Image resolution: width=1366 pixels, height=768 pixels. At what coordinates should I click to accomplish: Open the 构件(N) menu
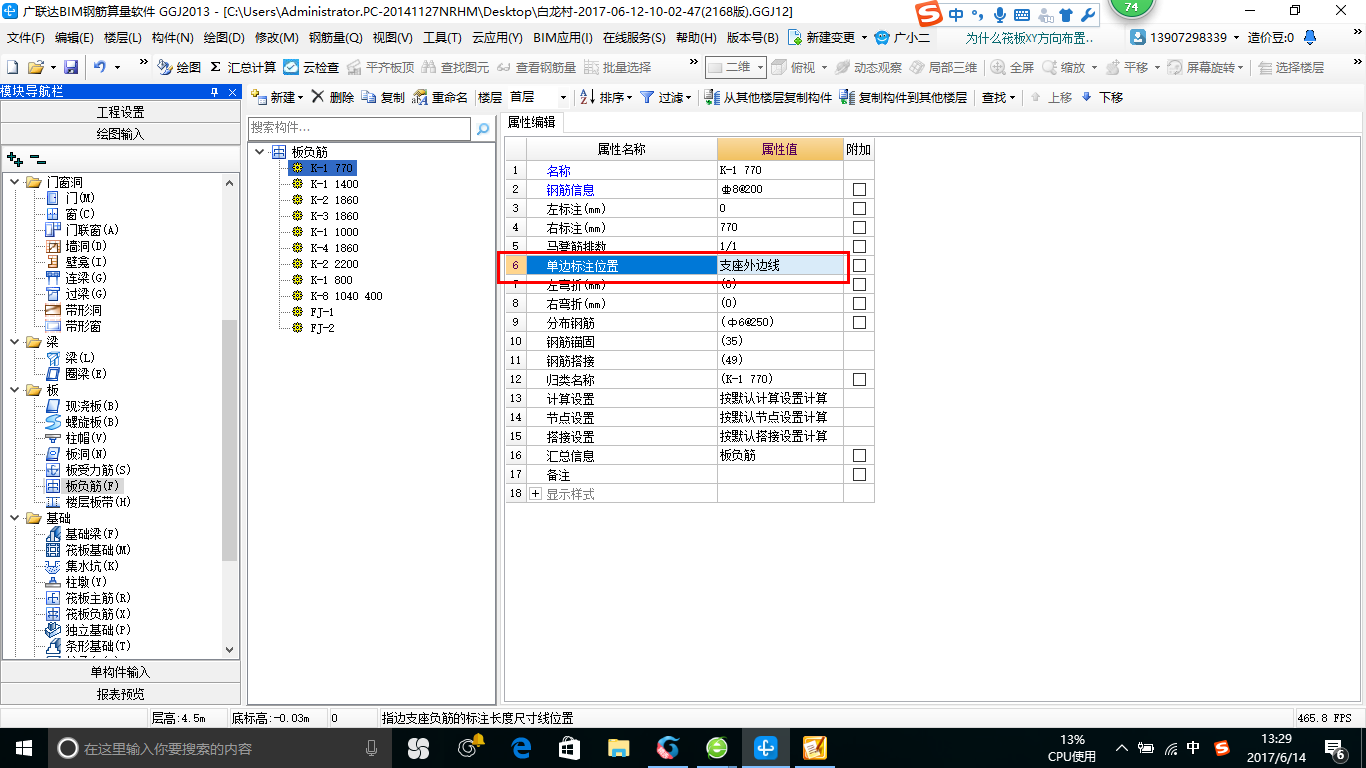pyautogui.click(x=173, y=37)
